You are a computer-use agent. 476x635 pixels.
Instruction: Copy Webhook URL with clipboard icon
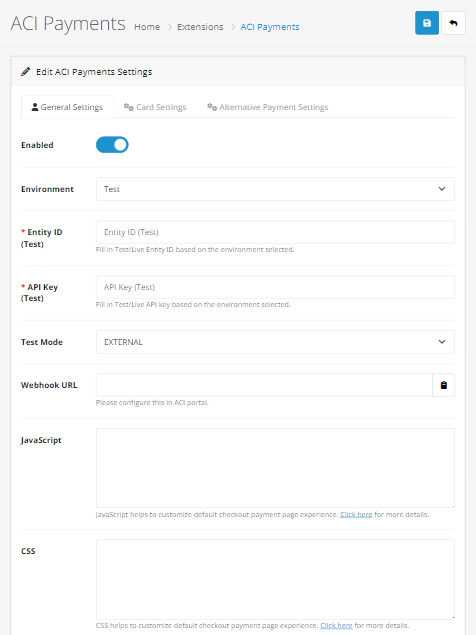coord(444,385)
